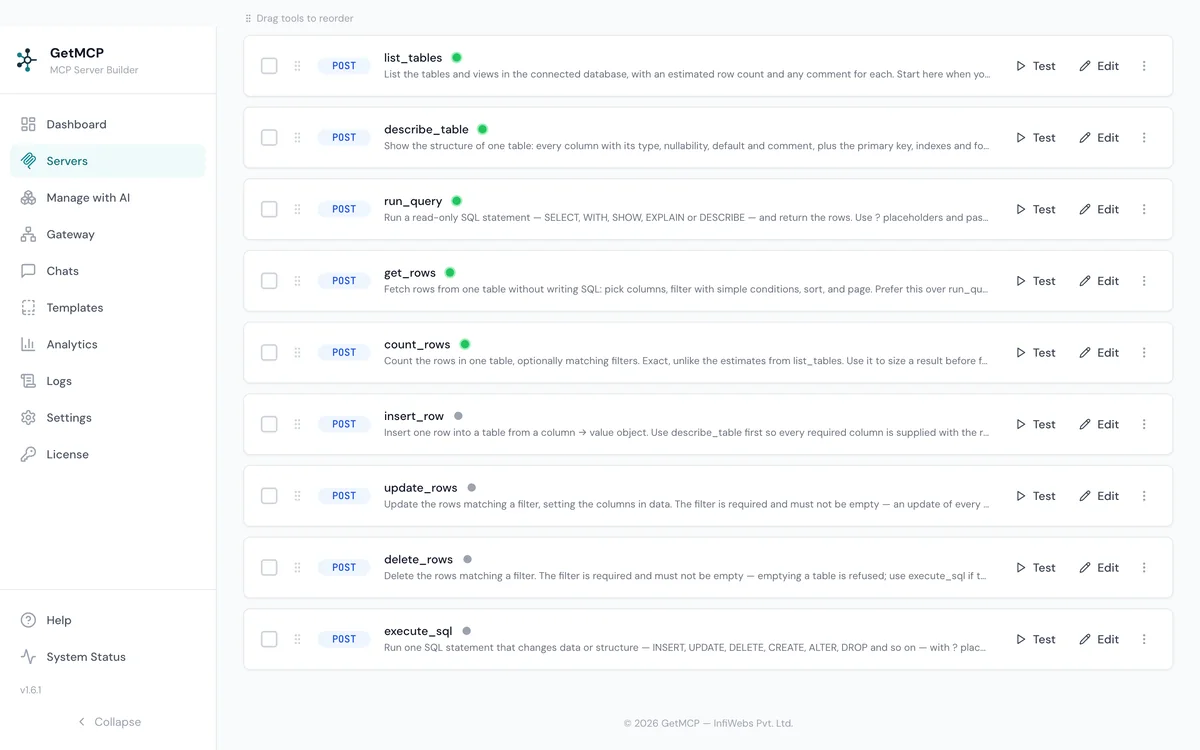Click the drag handle on delete_rows row

pyautogui.click(x=297, y=567)
